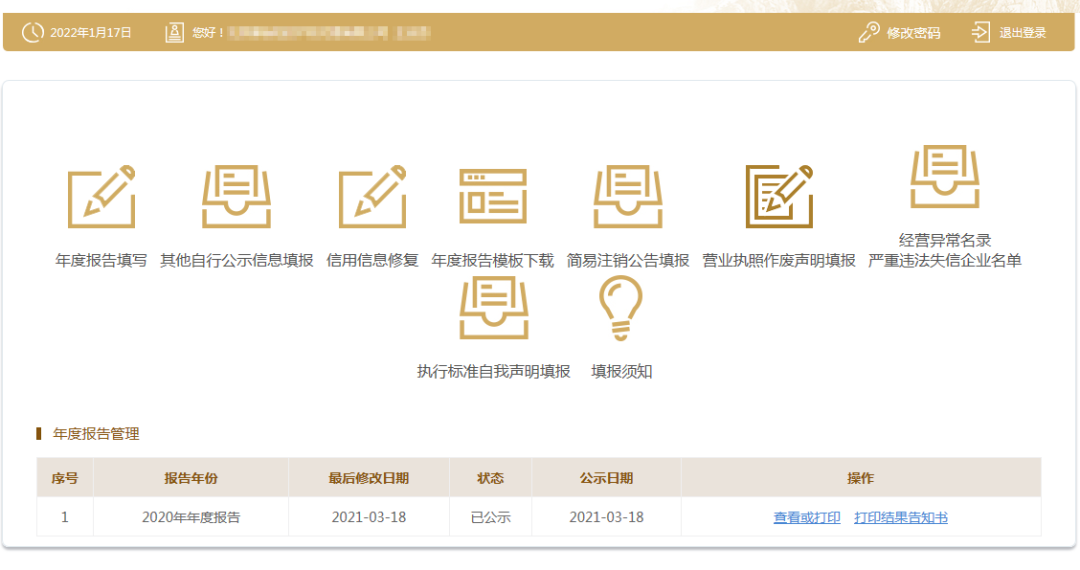Select the 营业执照作废声明填报 icon

(779, 197)
